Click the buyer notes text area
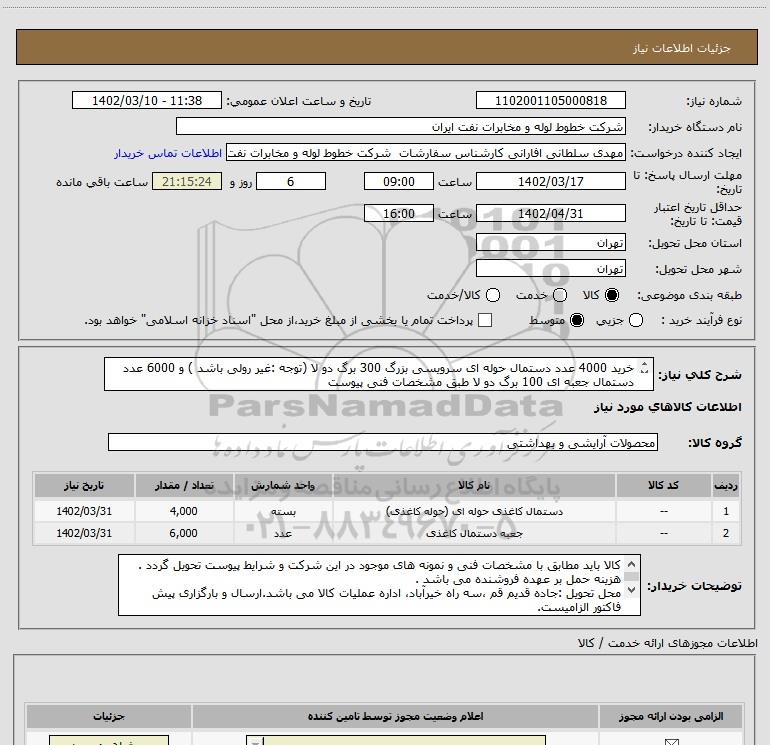The height and width of the screenshot is (745, 770). point(379,585)
